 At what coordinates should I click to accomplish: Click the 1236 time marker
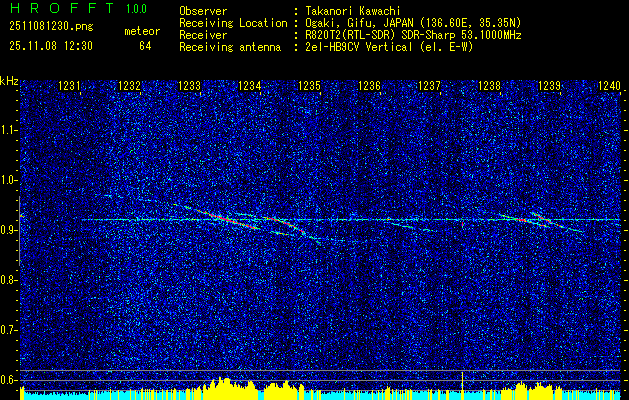tap(369, 86)
